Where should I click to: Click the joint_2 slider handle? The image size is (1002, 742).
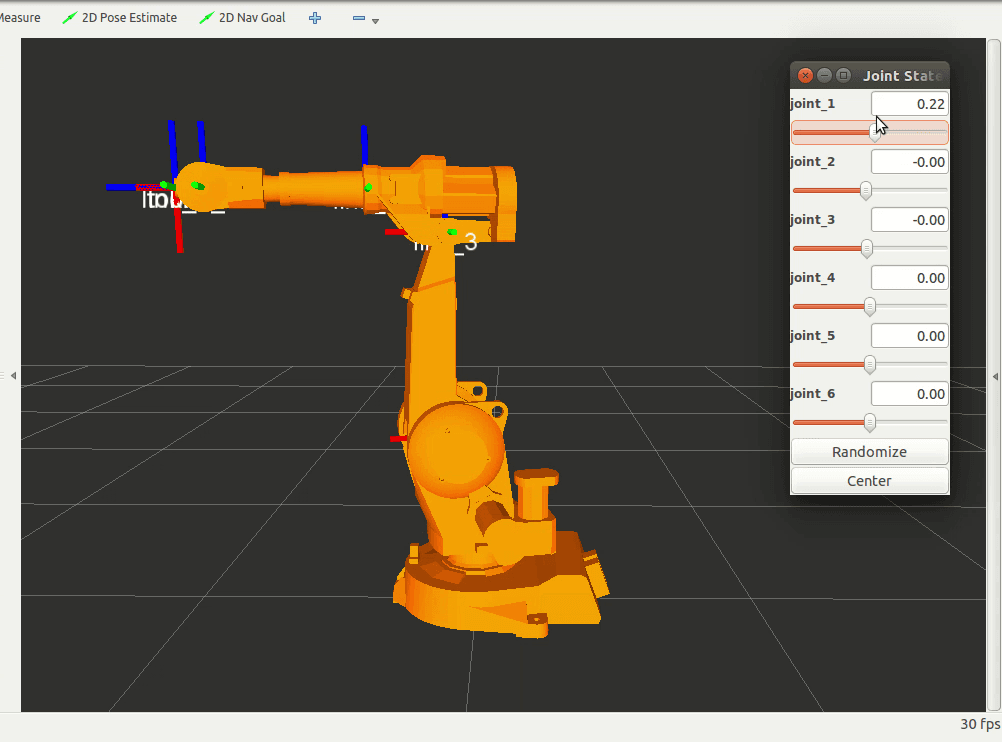[866, 190]
